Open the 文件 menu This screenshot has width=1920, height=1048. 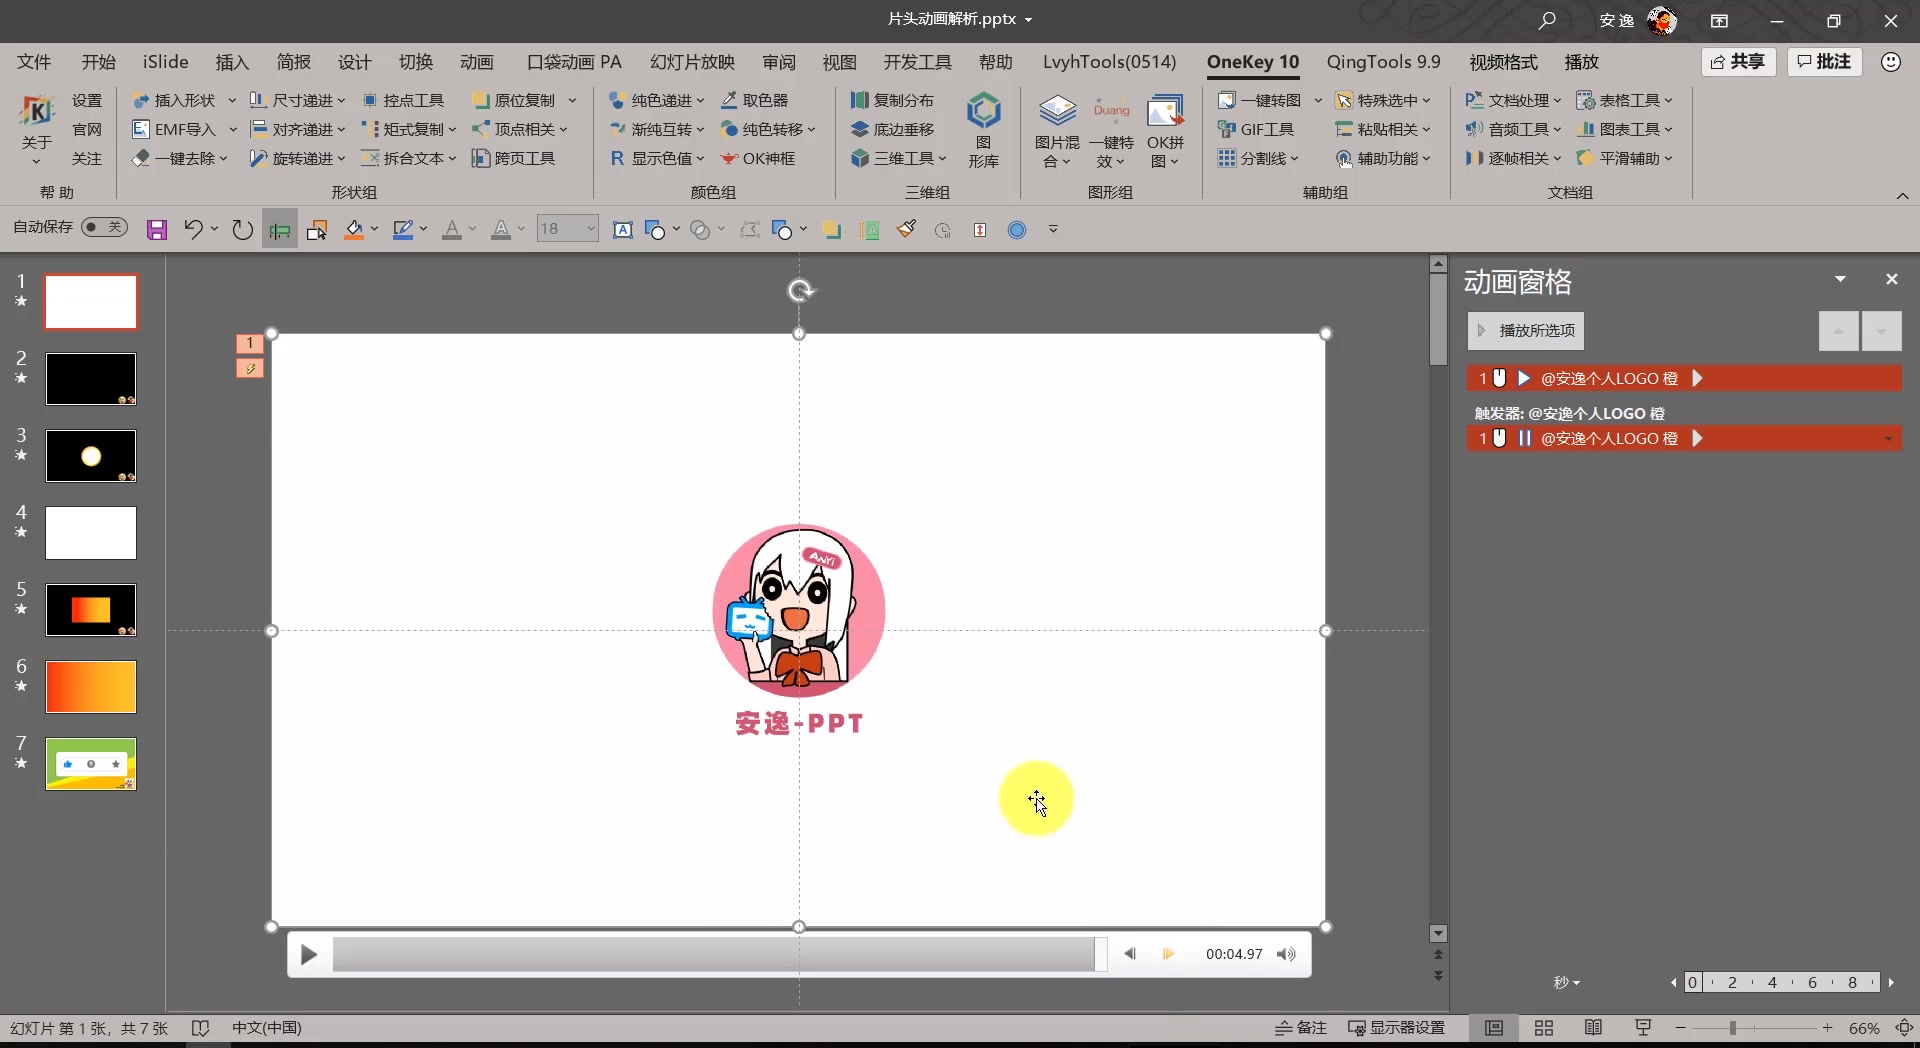(34, 62)
